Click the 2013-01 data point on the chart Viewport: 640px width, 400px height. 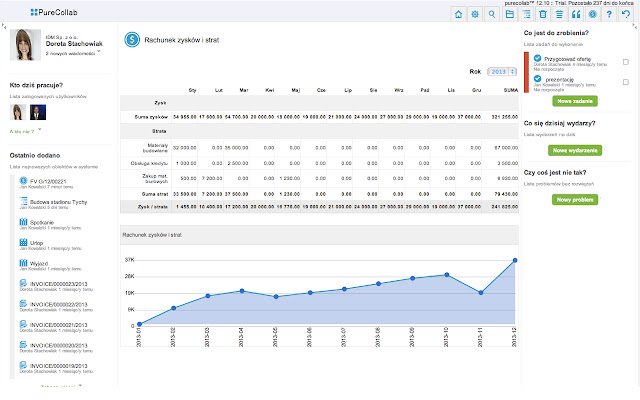tap(139, 324)
